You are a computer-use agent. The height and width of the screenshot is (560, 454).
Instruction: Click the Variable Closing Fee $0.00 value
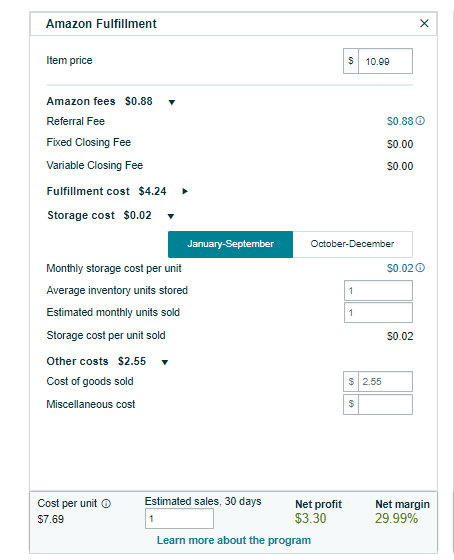(x=400, y=166)
